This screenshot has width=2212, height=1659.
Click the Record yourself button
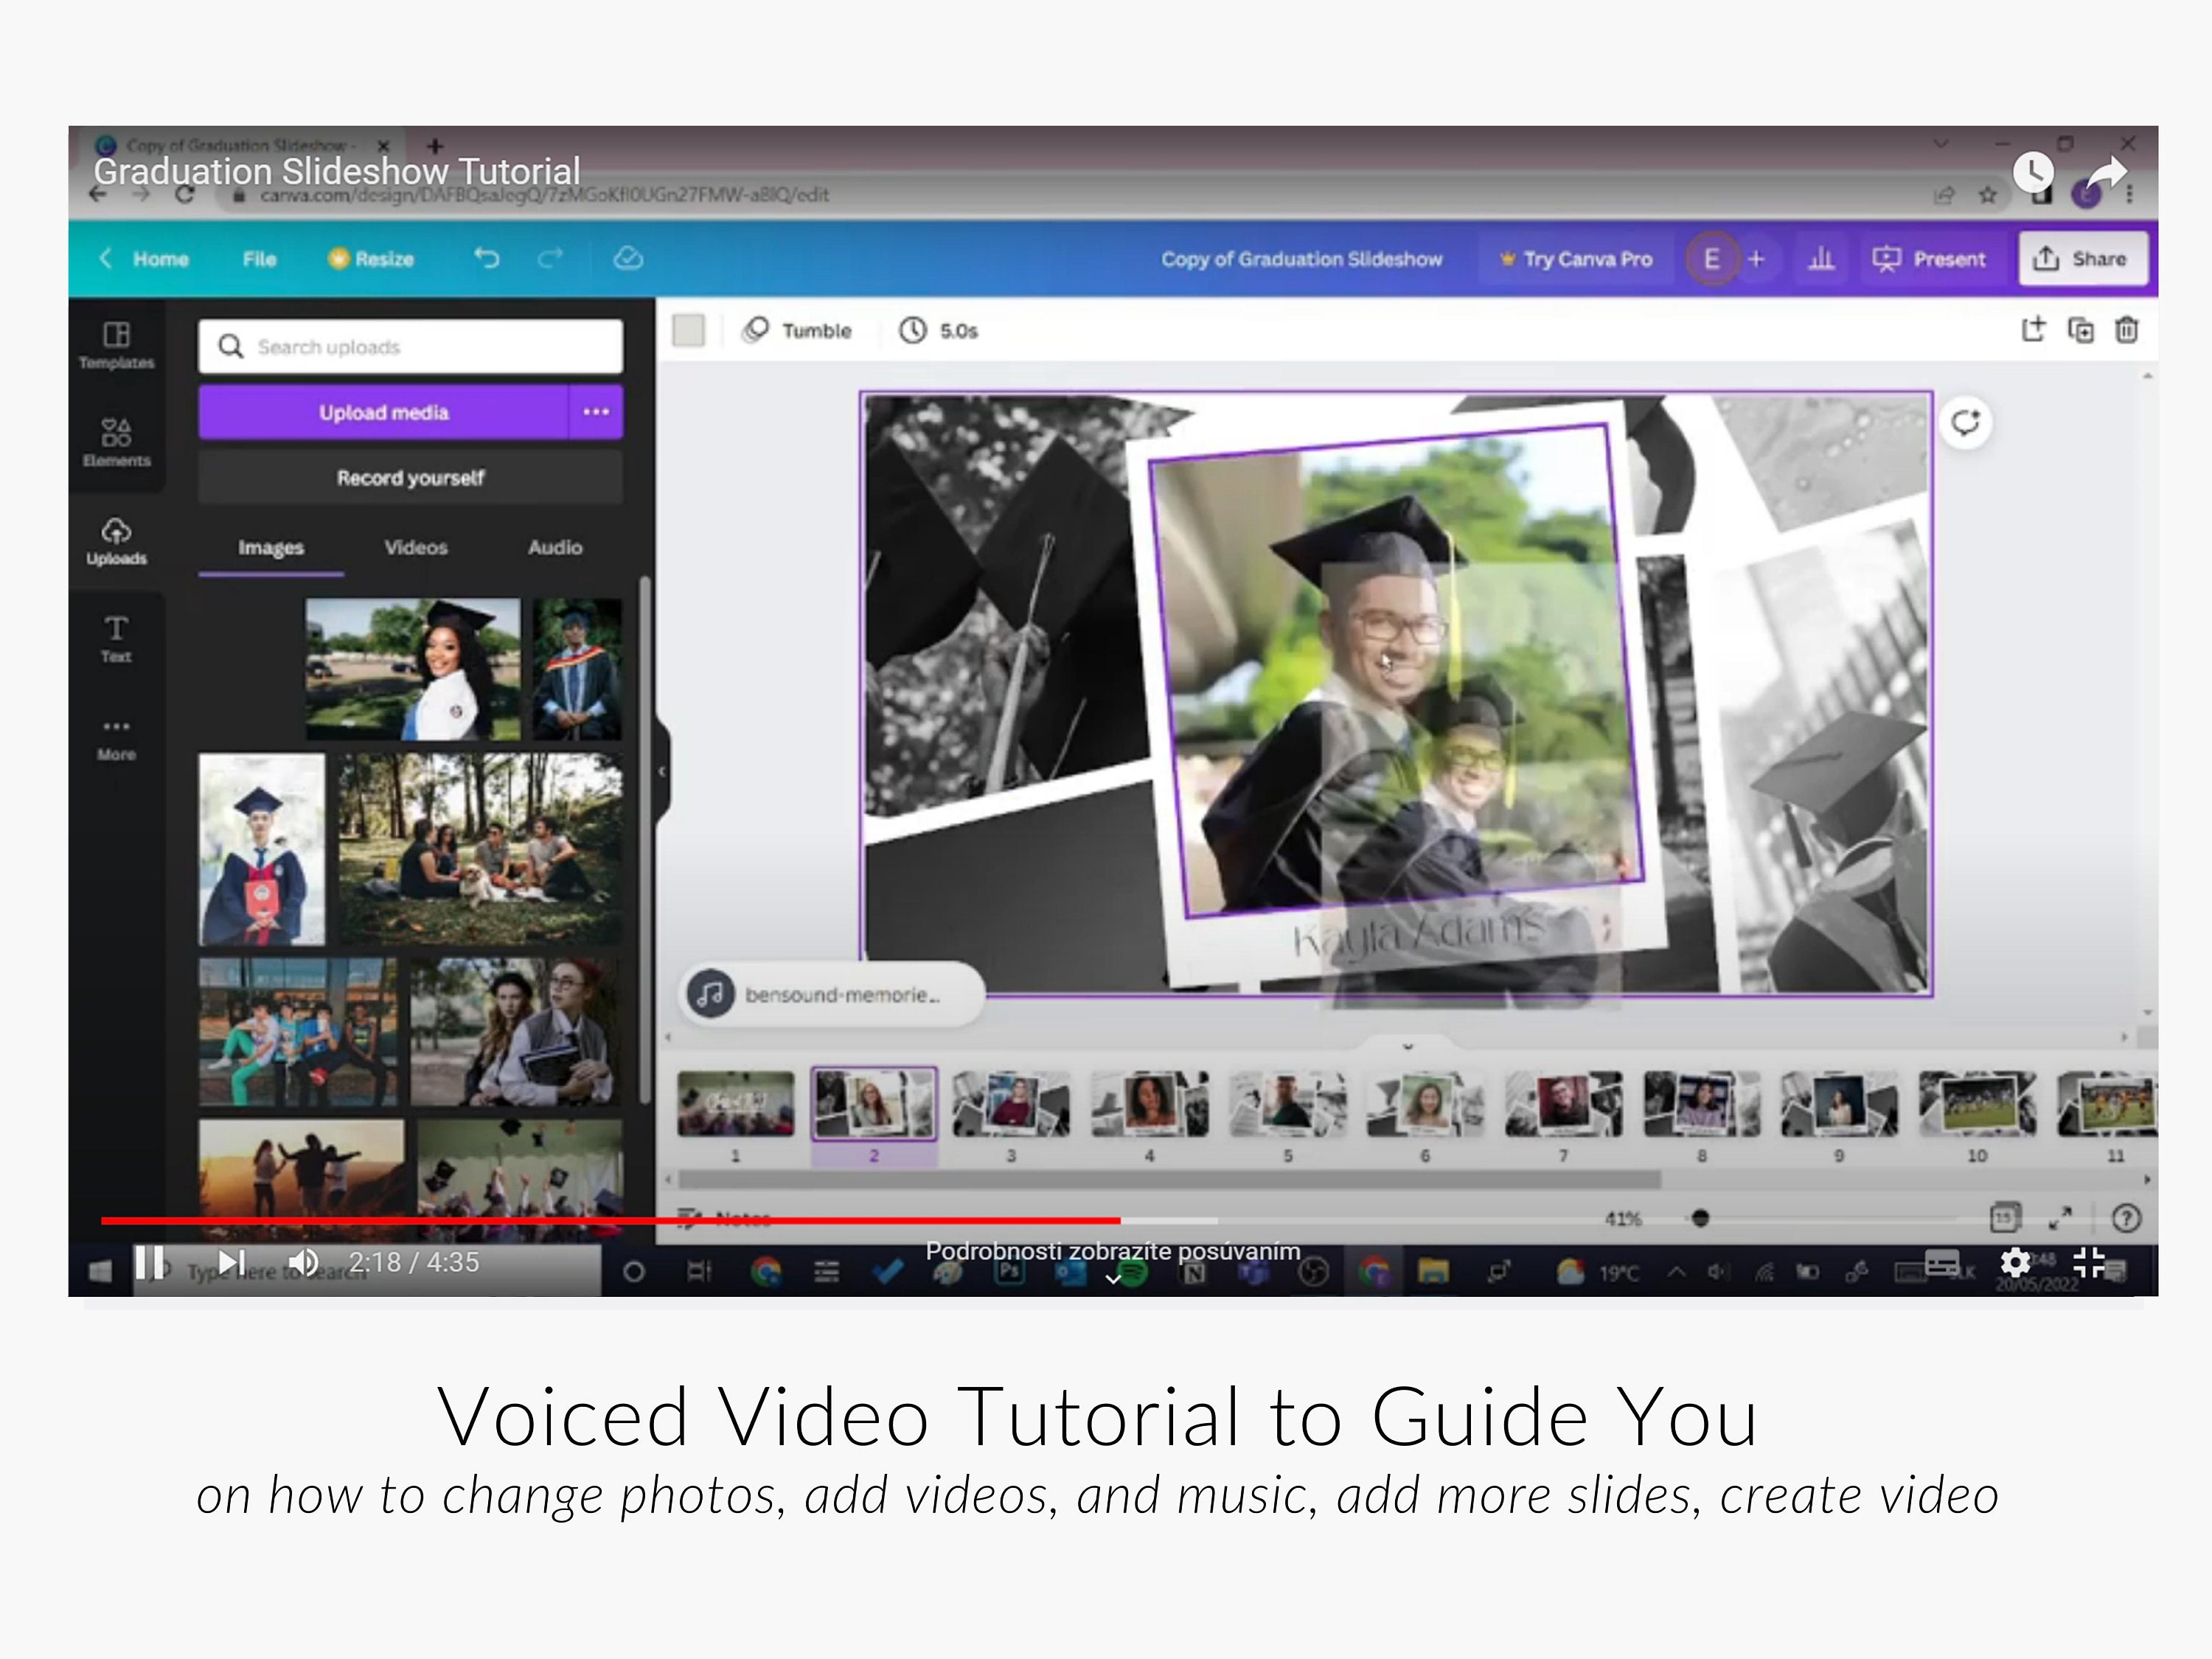coord(410,478)
